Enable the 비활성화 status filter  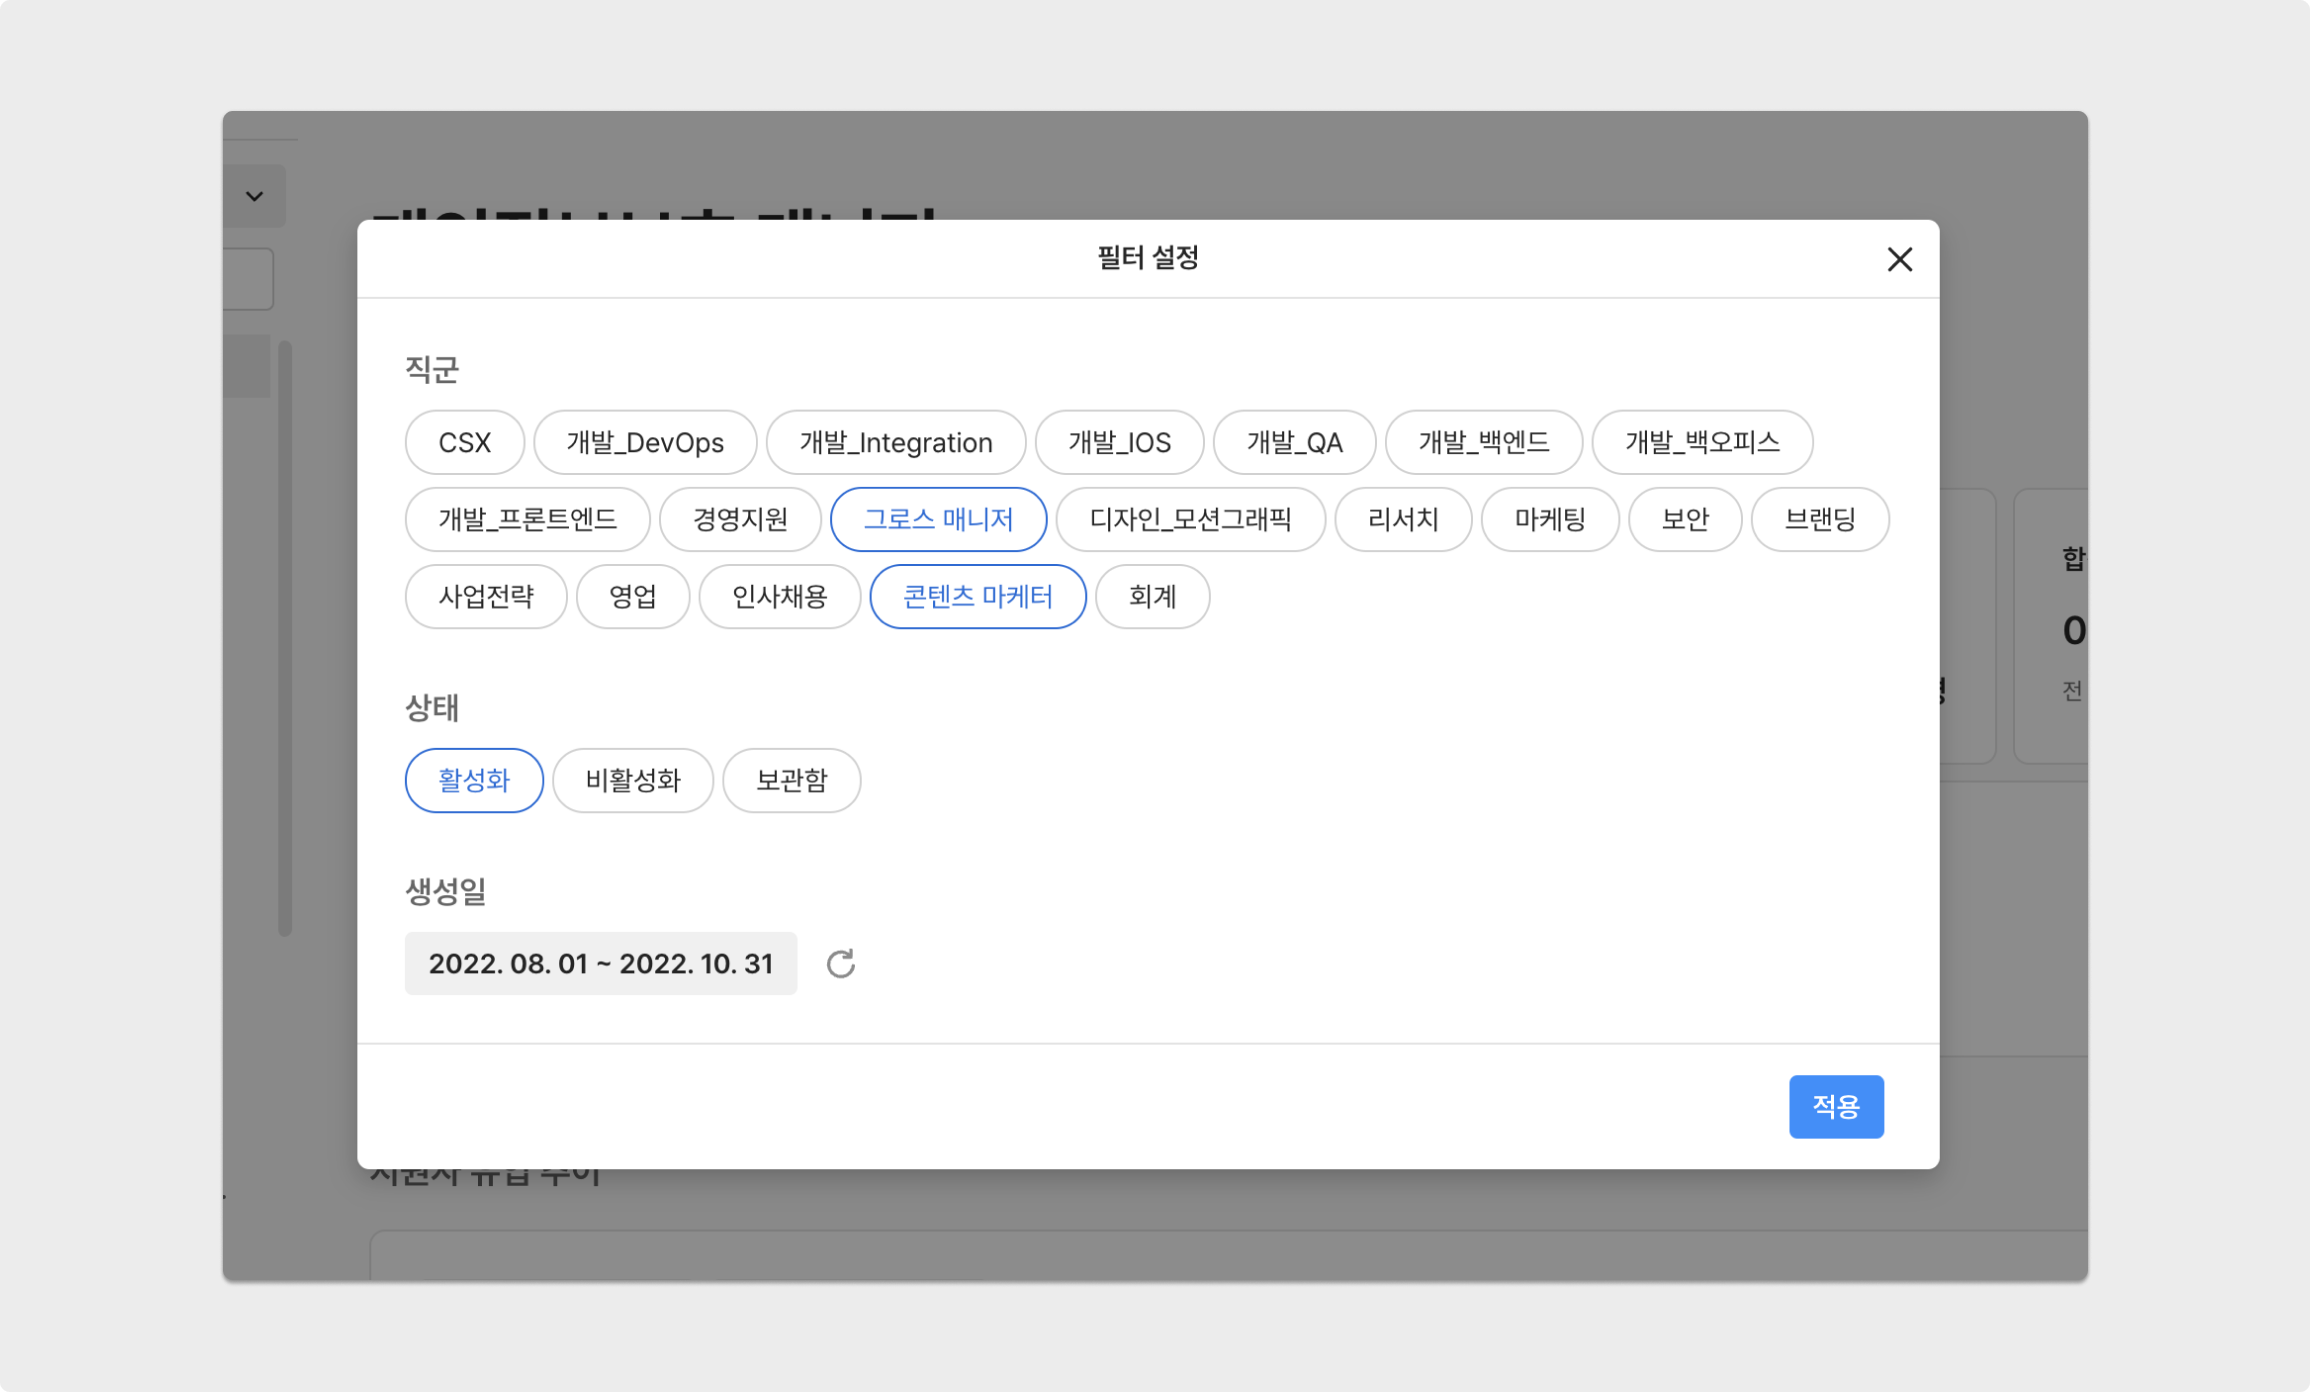632,780
